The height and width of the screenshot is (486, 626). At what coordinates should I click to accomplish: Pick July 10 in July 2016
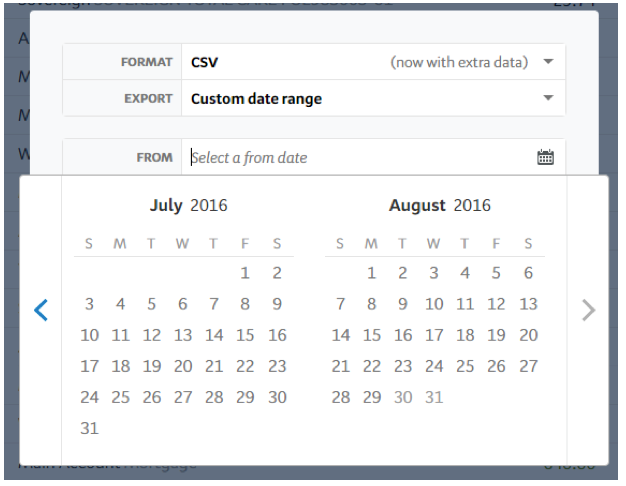coord(89,335)
